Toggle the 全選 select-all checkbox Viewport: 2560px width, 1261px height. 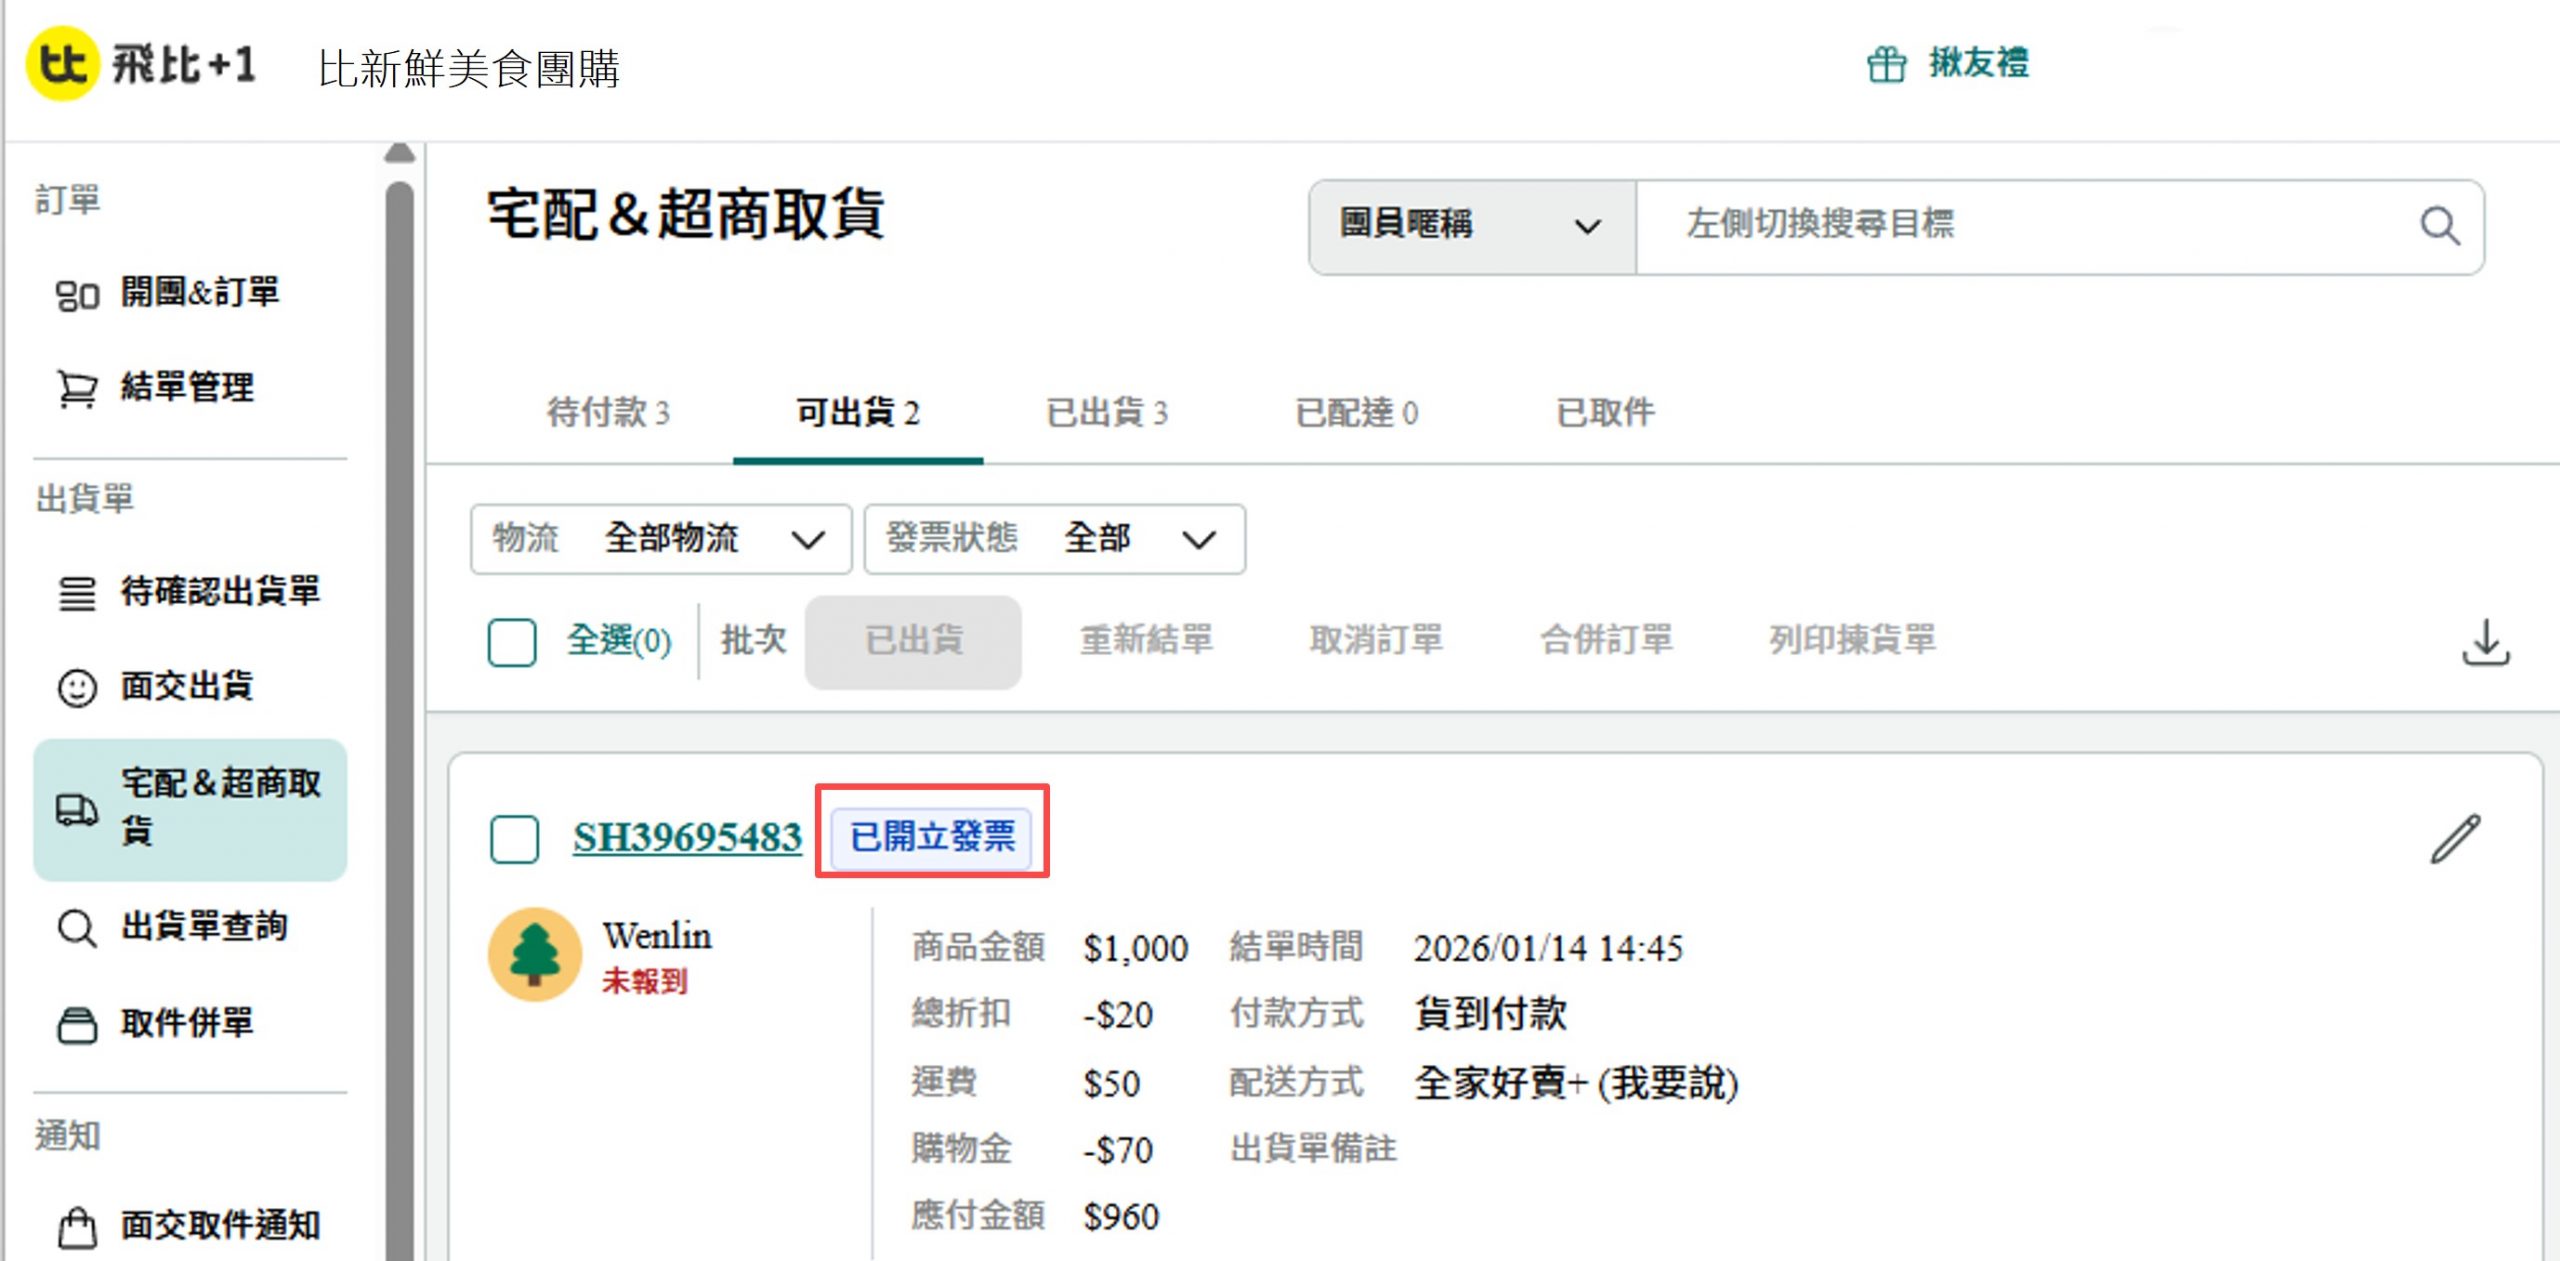(x=512, y=641)
